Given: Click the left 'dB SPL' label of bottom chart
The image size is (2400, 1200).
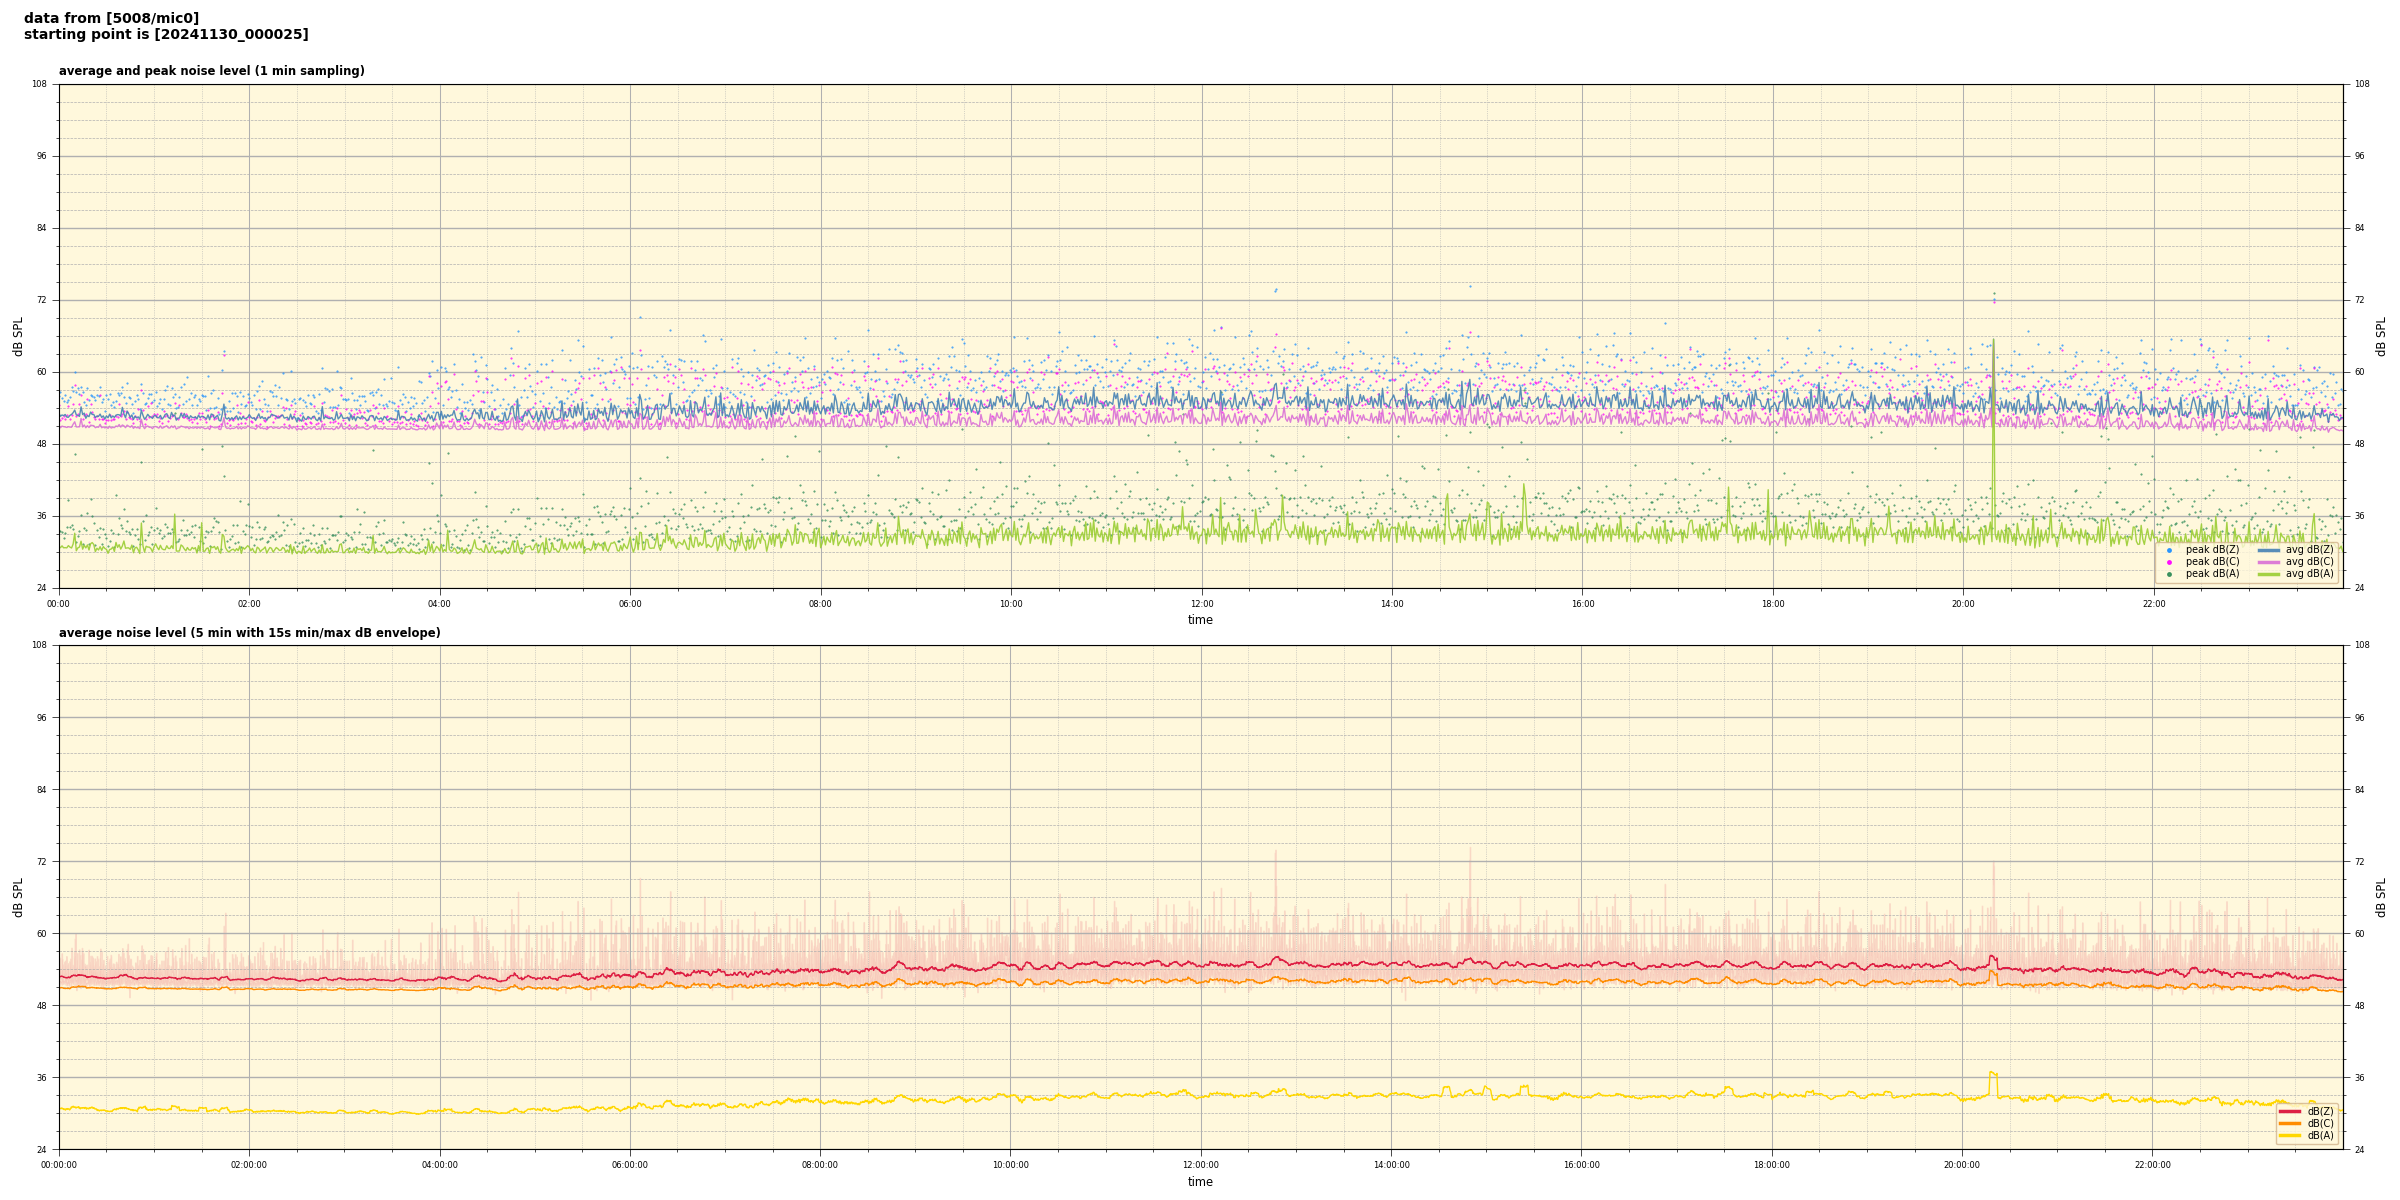Looking at the screenshot, I should (18, 897).
